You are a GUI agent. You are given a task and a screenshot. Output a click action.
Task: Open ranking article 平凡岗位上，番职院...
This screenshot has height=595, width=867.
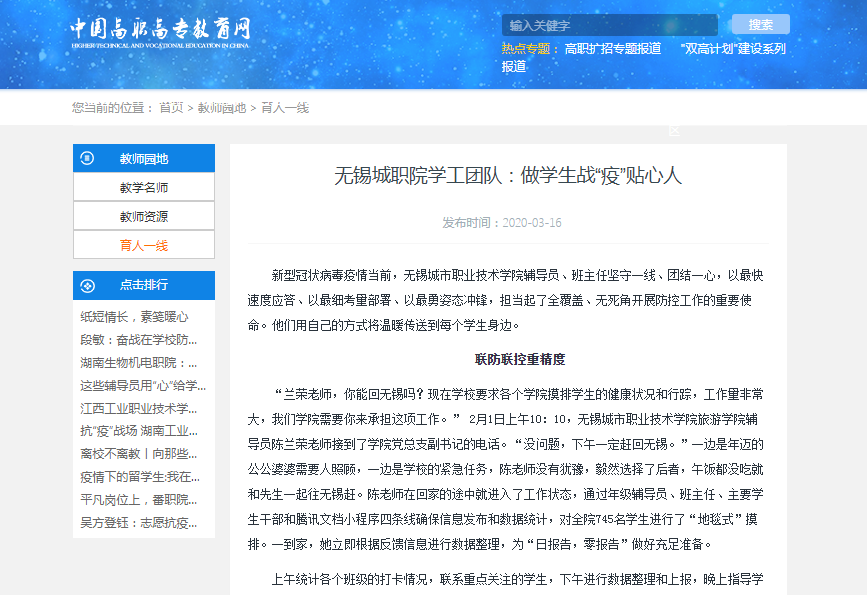pyautogui.click(x=139, y=499)
